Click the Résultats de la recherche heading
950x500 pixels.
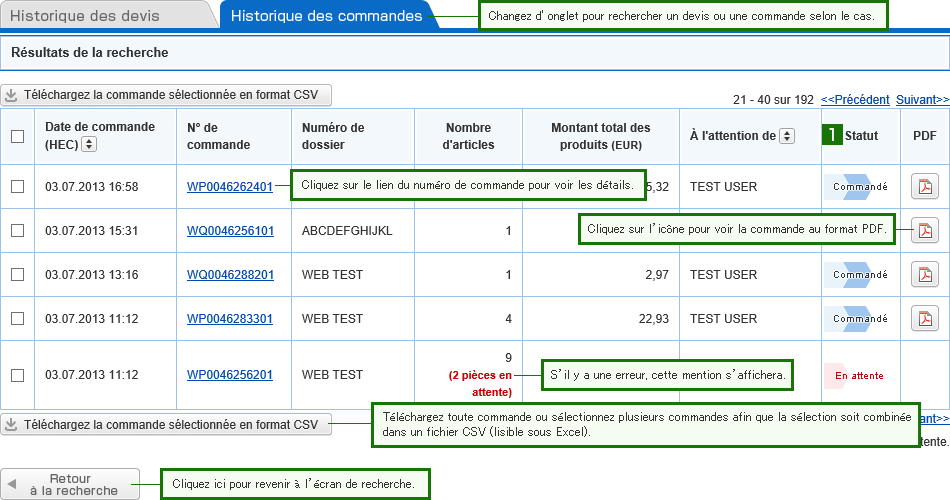click(x=90, y=53)
